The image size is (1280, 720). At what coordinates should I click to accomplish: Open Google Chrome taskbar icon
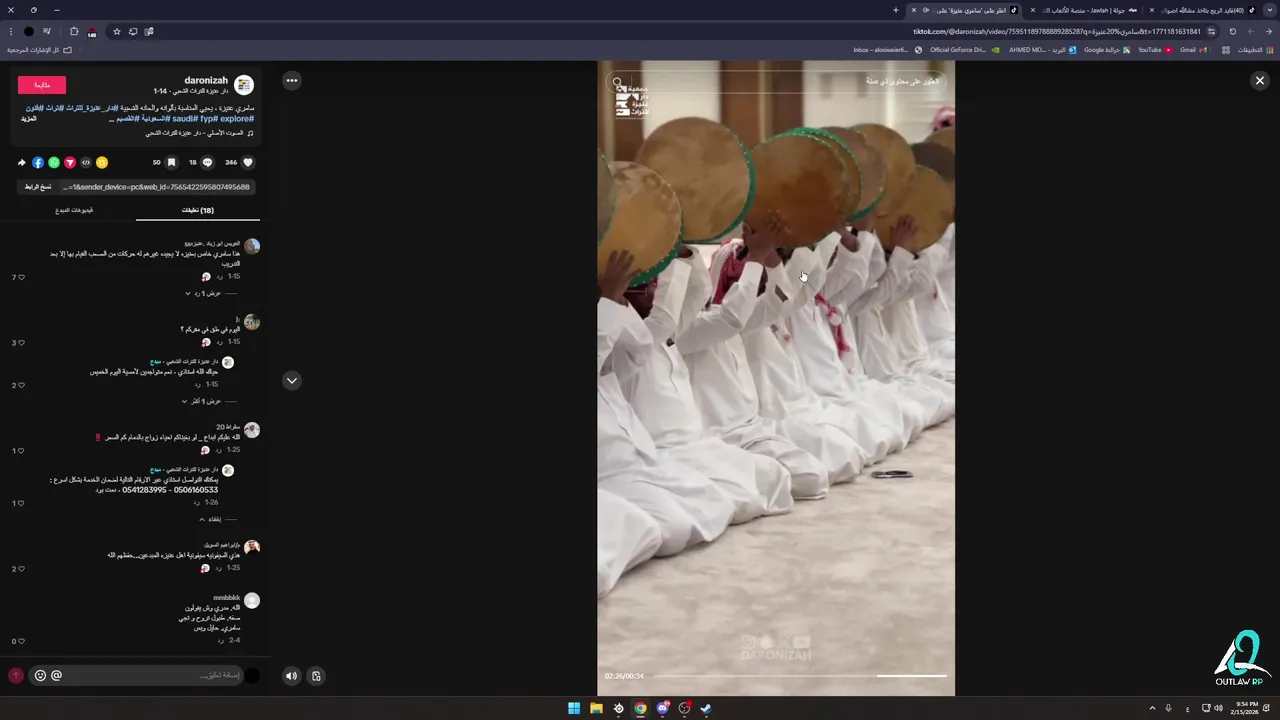pos(640,708)
